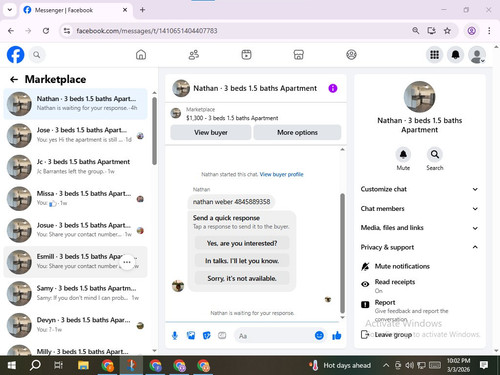Open the Josue conversation row
This screenshot has height=375, width=500.
[75, 230]
